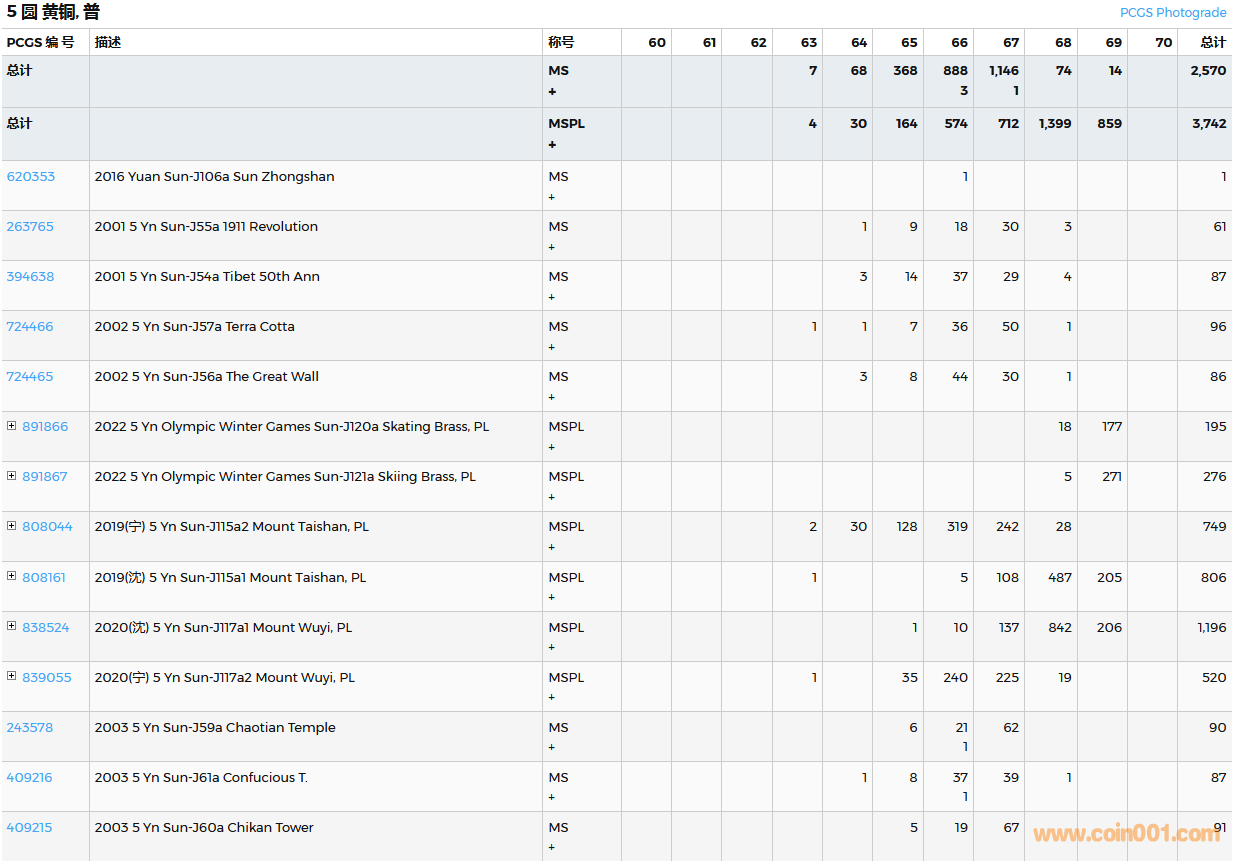Expand row 891866 Skating Brass plus icon
The width and height of the screenshot is (1233, 861).
click(12, 426)
